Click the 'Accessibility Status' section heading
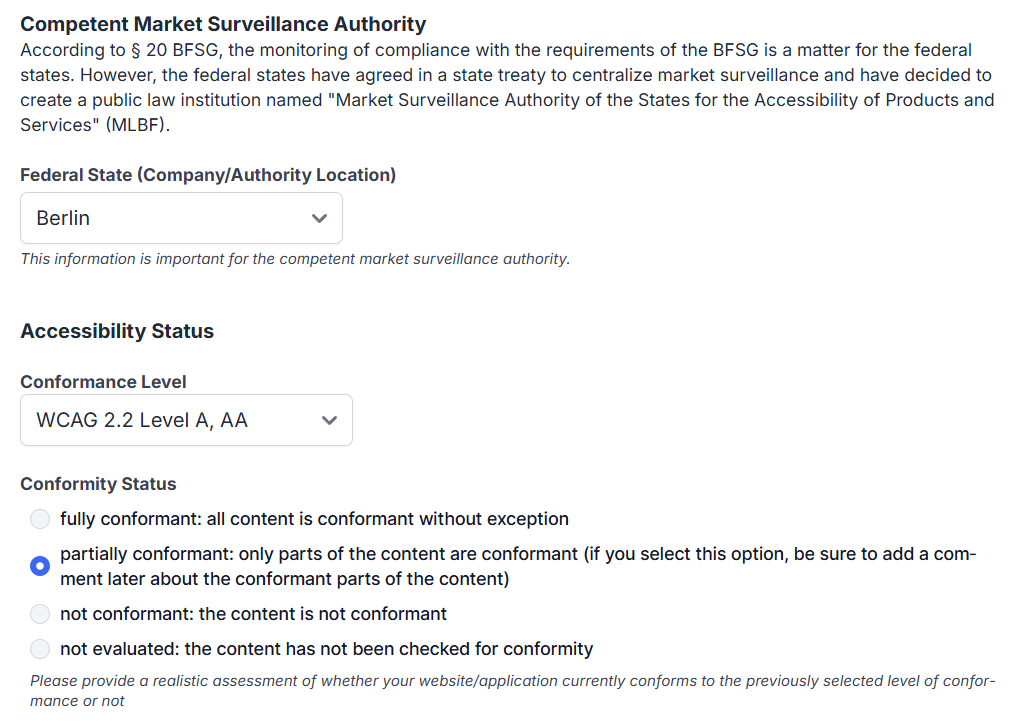This screenshot has height=721, width=1018. 117,331
